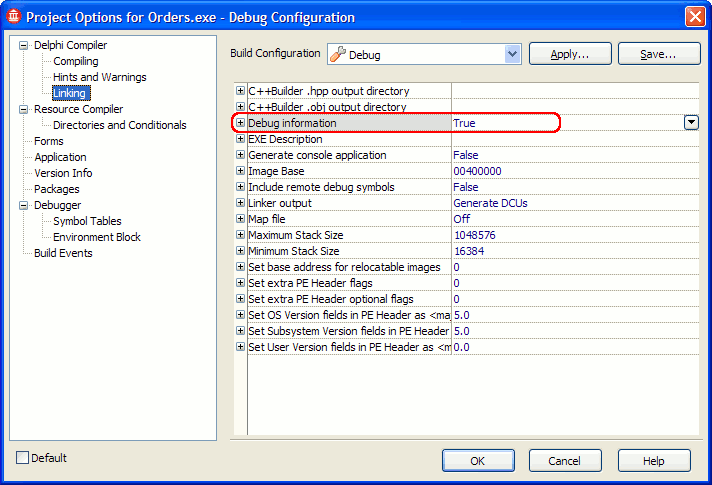Select Symbol Tables under Debugger

87,221
